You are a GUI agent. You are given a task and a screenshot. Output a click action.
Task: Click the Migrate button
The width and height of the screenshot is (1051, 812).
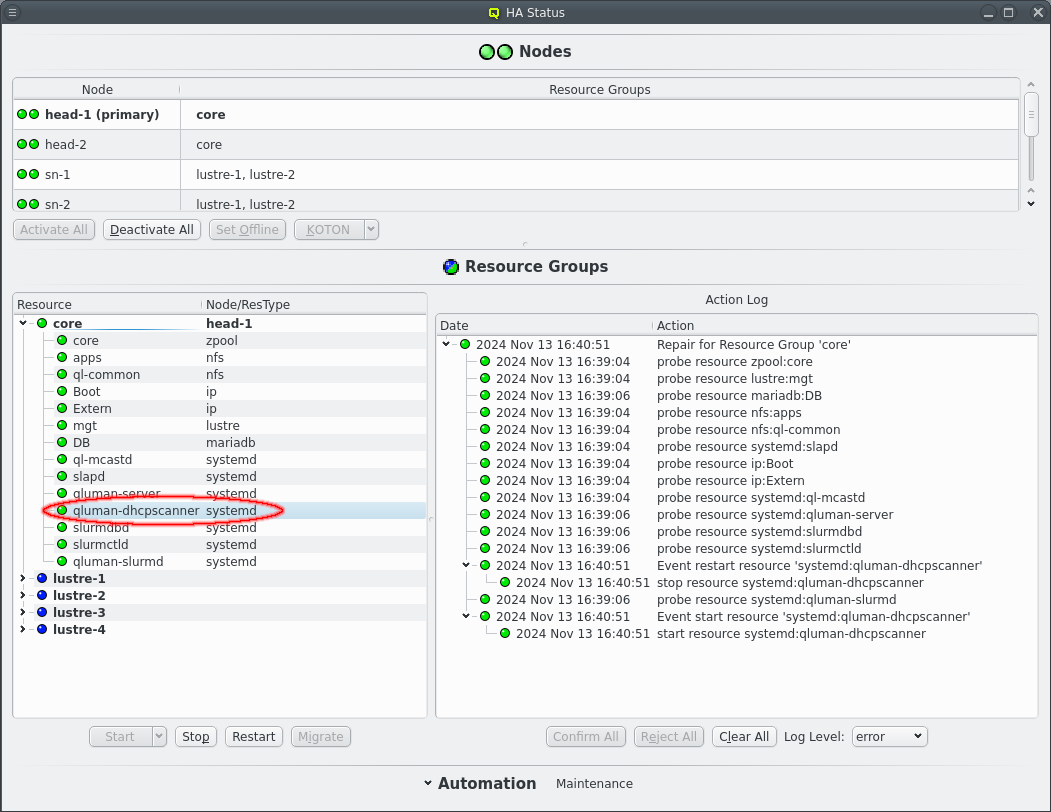pos(320,736)
